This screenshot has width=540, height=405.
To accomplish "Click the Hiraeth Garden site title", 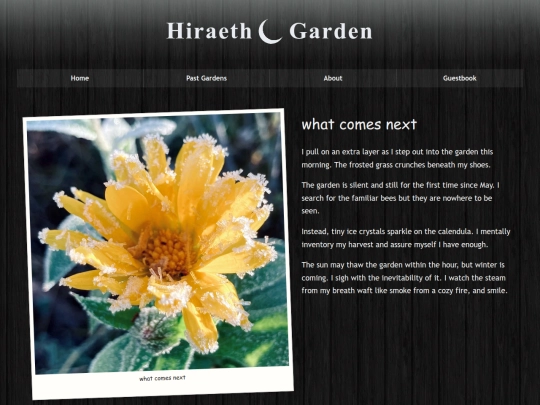I will [269, 31].
